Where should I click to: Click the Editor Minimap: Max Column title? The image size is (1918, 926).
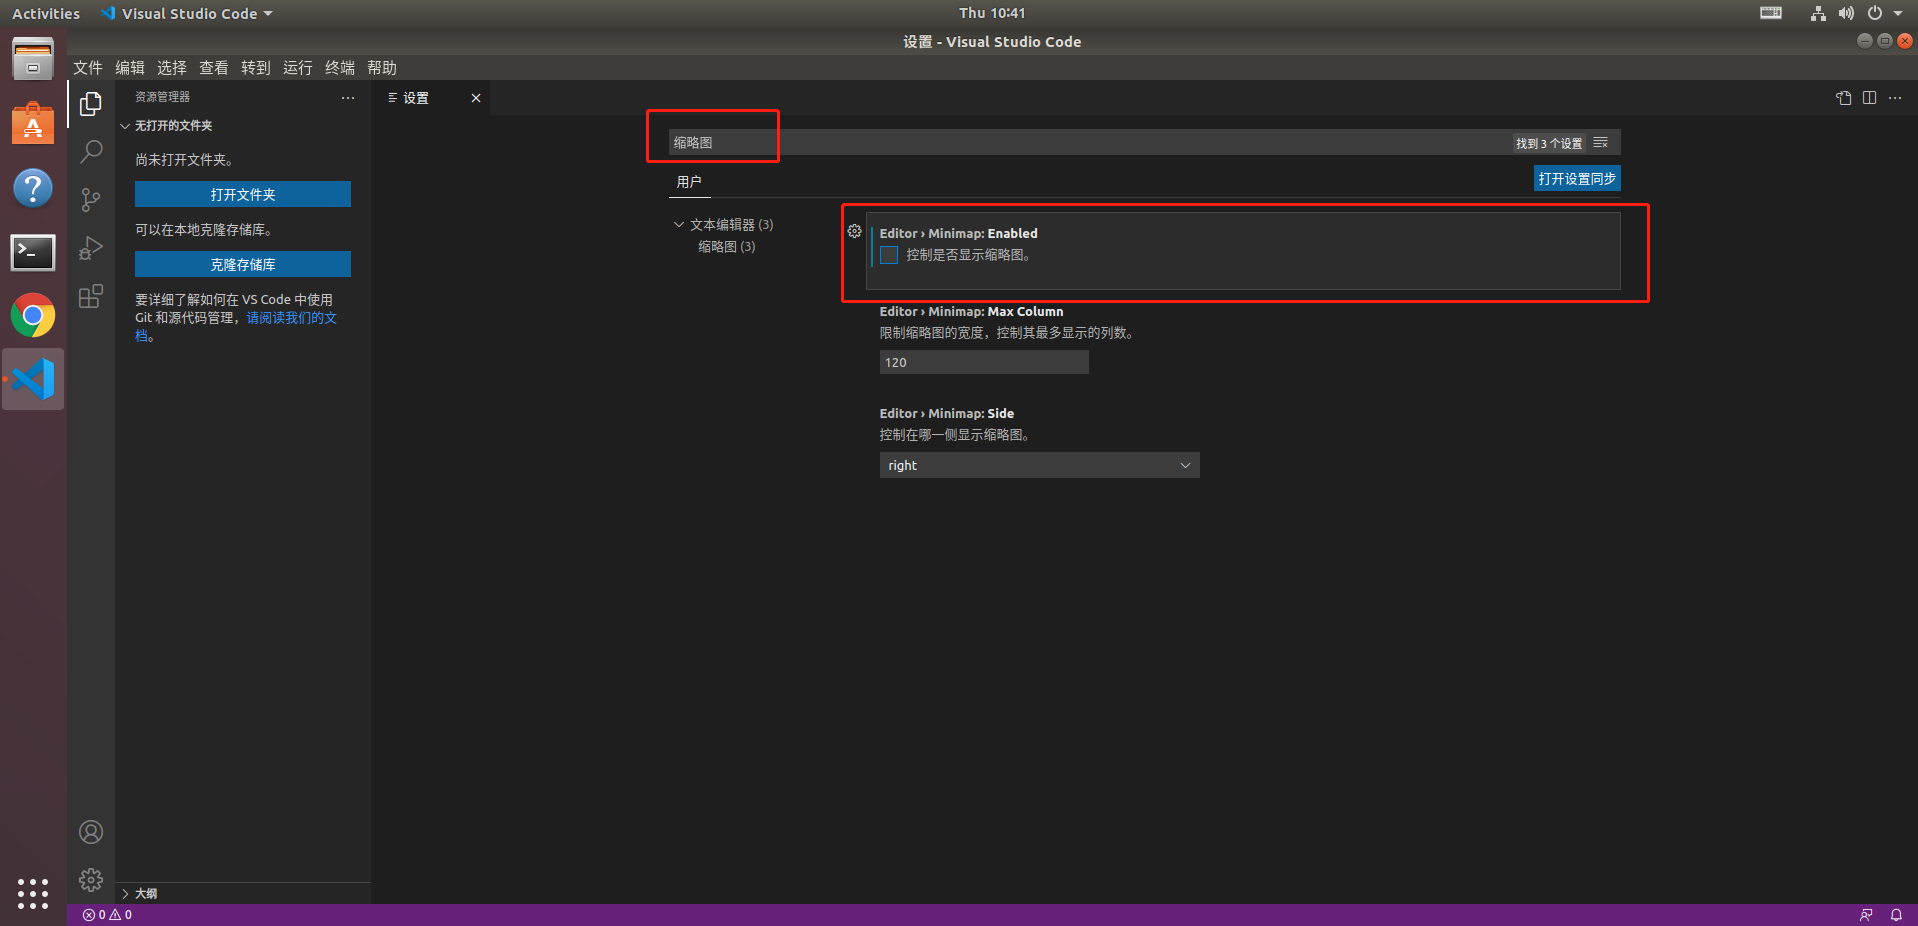971,312
